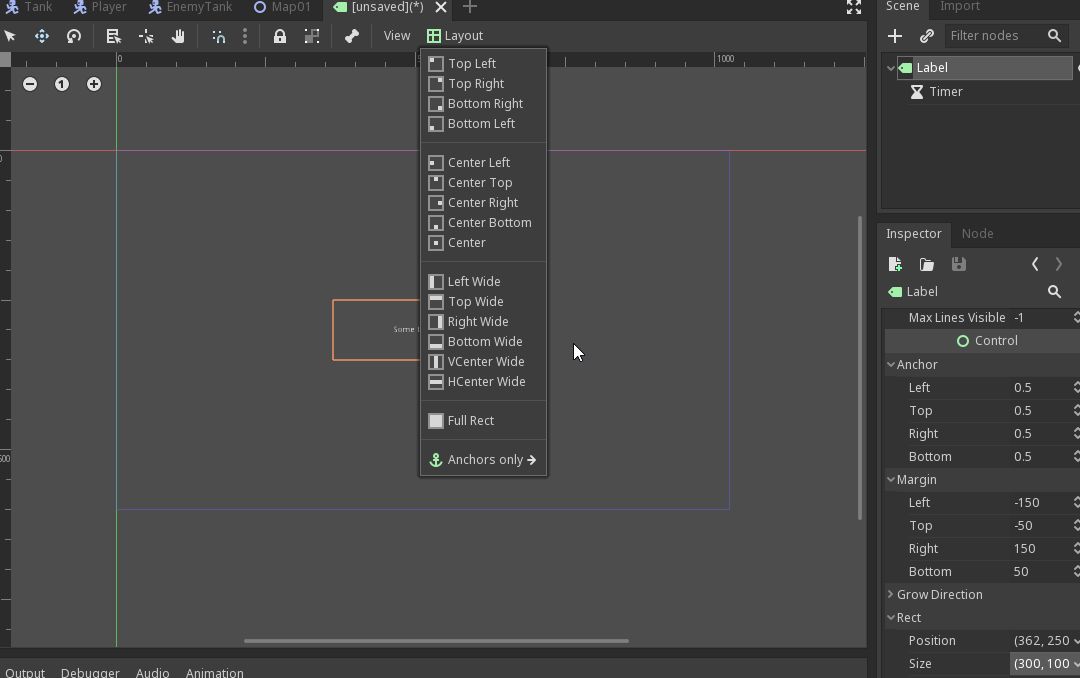The height and width of the screenshot is (678, 1080).
Task: Reset zoom with the 1 button
Action: tap(62, 84)
